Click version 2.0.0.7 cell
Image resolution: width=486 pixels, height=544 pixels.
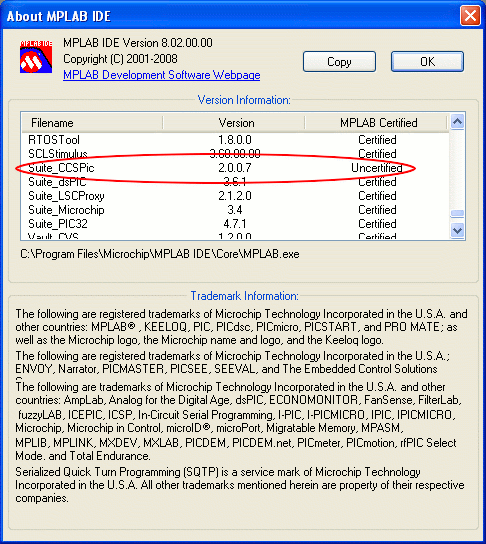tap(235, 168)
